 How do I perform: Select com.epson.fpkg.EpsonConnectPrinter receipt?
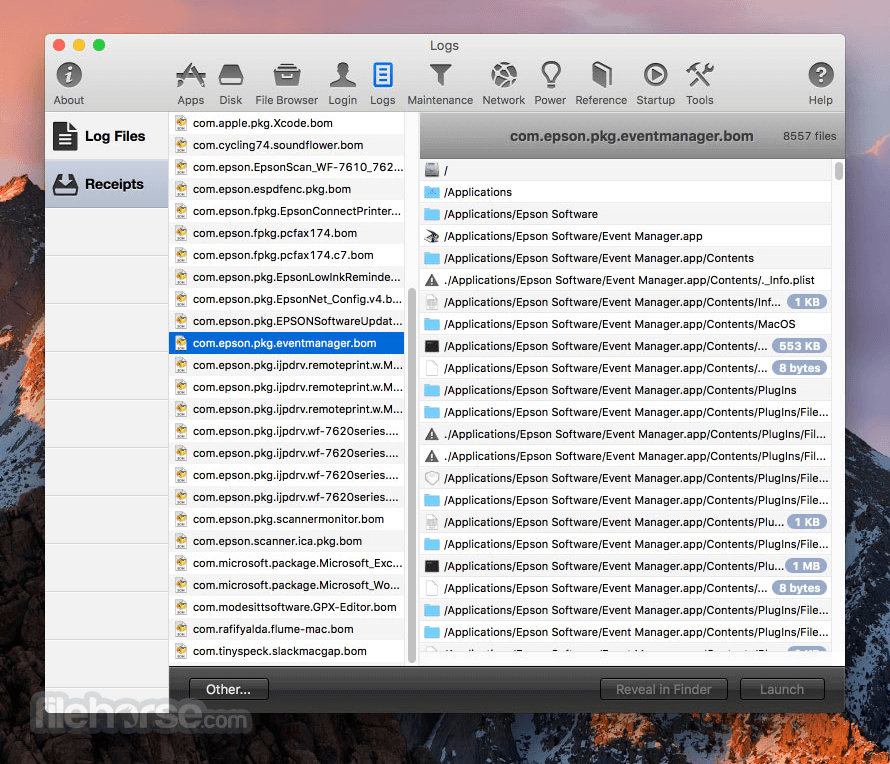(x=287, y=211)
